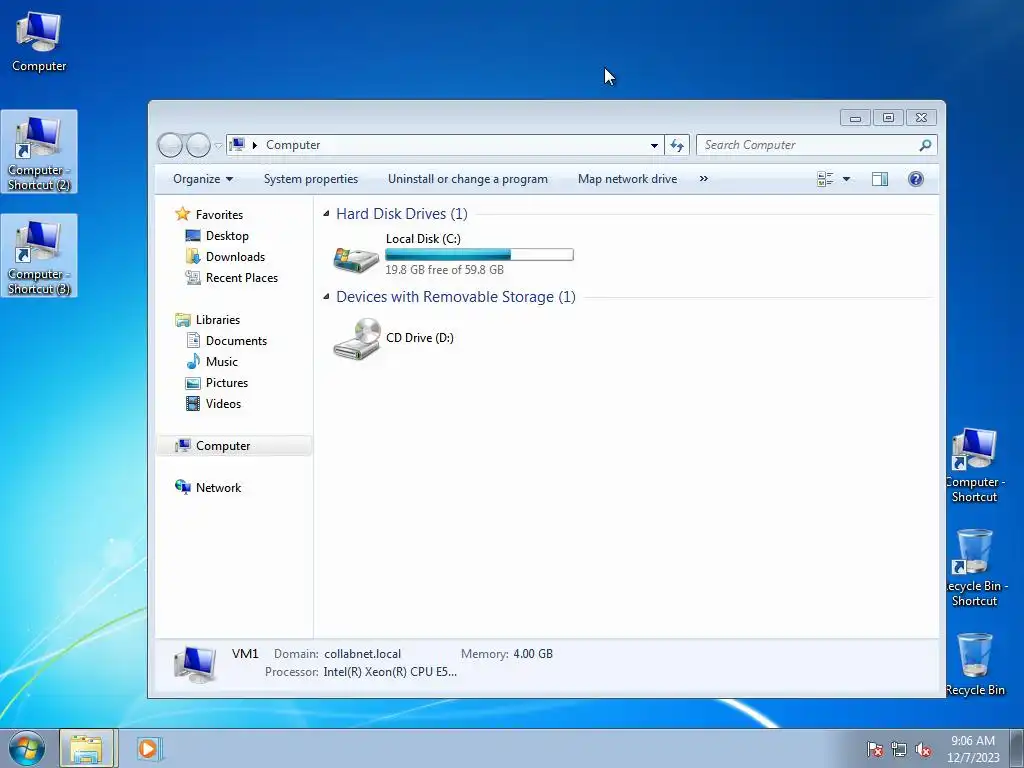The width and height of the screenshot is (1024, 768).
Task: Click the Memory 4.00 GB value
Action: tap(533, 654)
